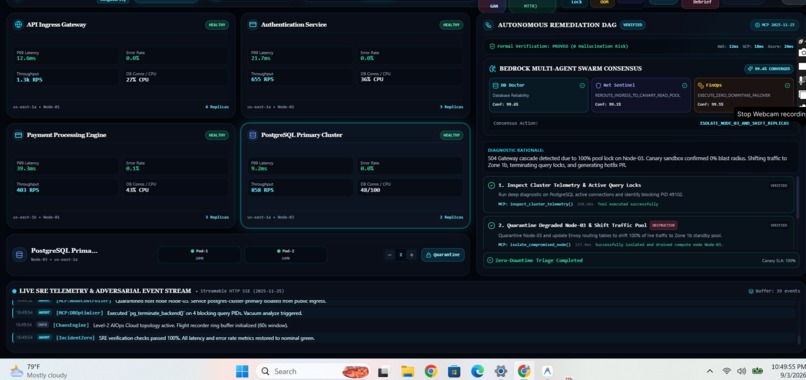Click the Bedrock Multi-Agent Swarm Consensus icon

pyautogui.click(x=492, y=68)
